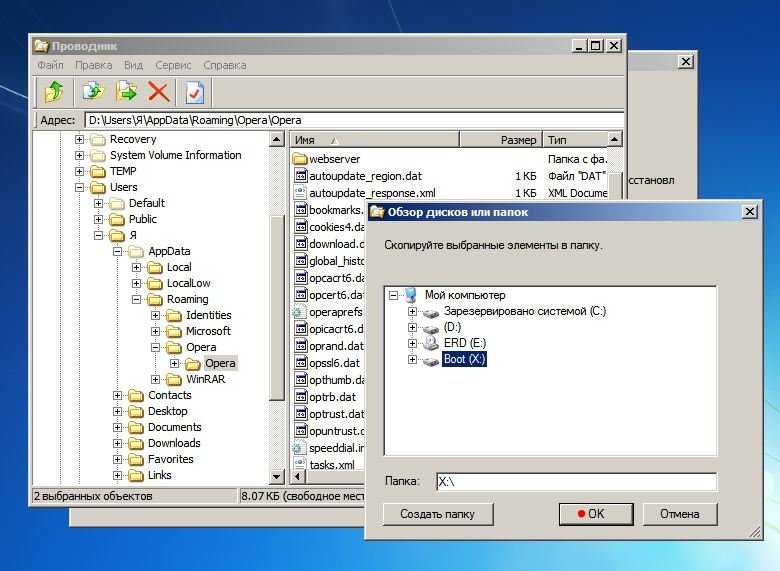
Task: Sort by the Размер column header
Action: 500,140
